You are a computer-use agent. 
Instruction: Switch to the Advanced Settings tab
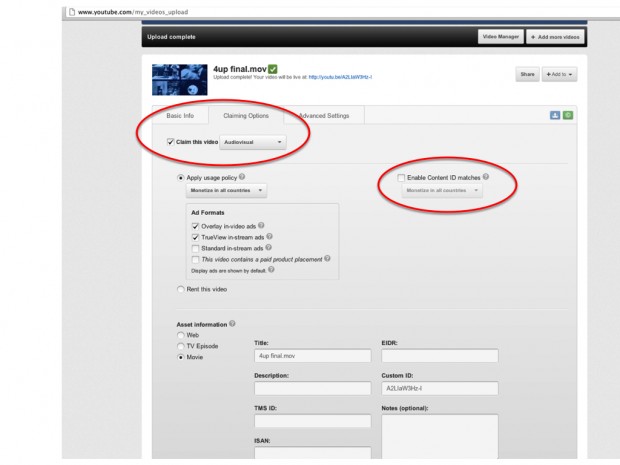[x=324, y=115]
